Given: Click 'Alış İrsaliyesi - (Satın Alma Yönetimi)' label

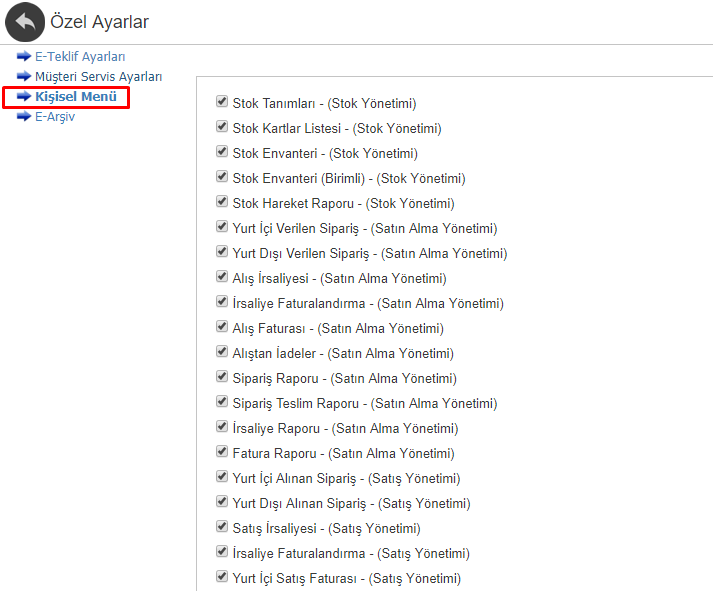Looking at the screenshot, I should pos(339,278).
